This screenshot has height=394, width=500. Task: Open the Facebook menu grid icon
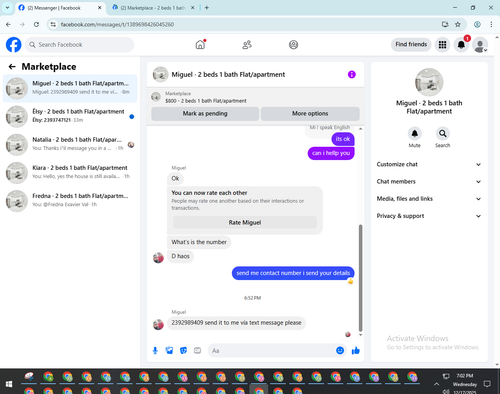pyautogui.click(x=442, y=45)
